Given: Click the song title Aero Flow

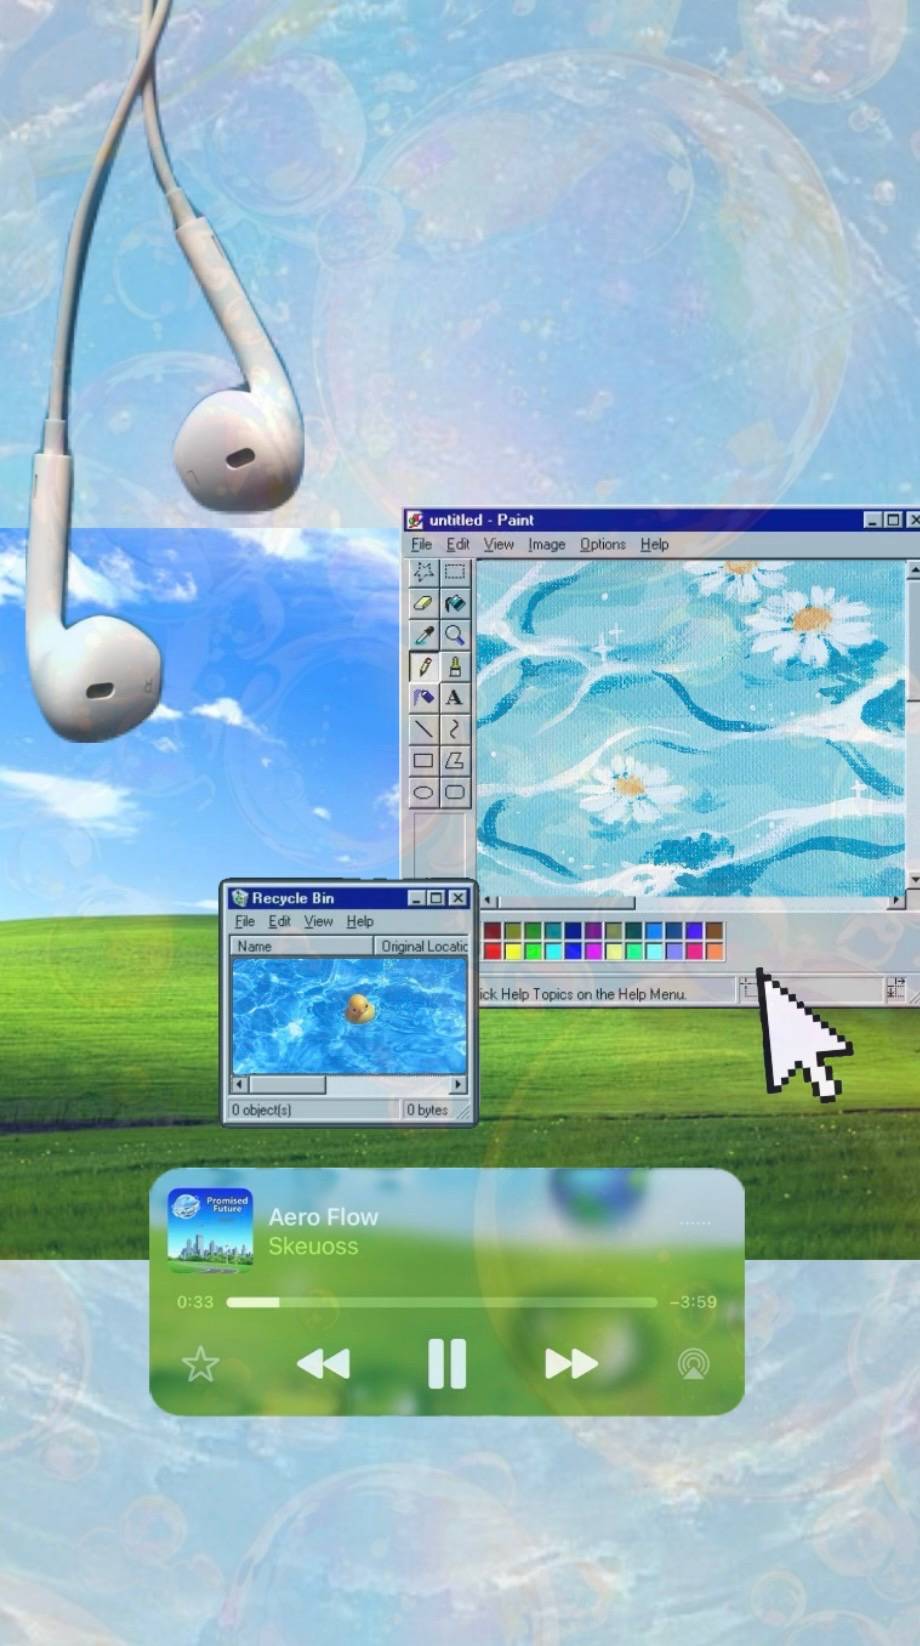Looking at the screenshot, I should 323,1217.
